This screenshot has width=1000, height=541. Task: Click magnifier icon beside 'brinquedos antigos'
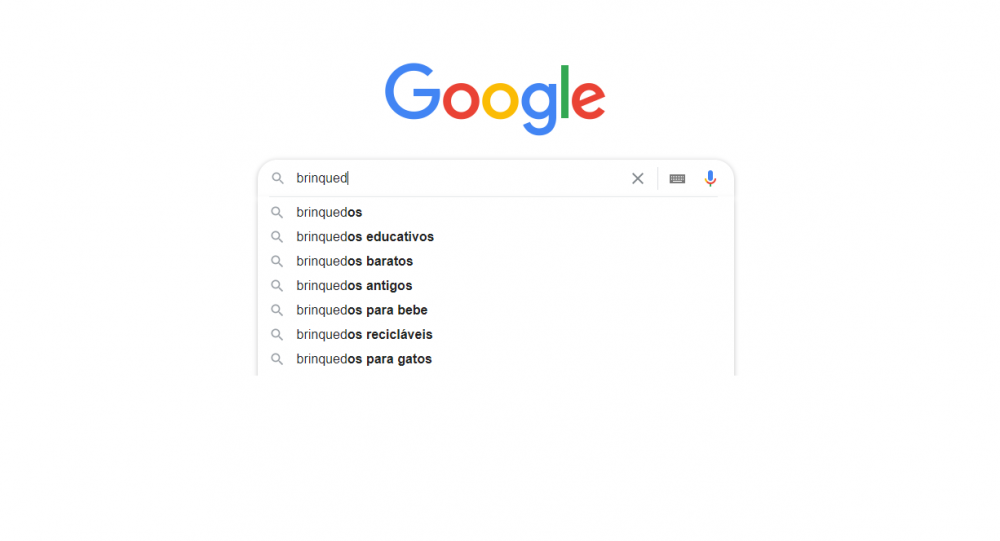[277, 286]
